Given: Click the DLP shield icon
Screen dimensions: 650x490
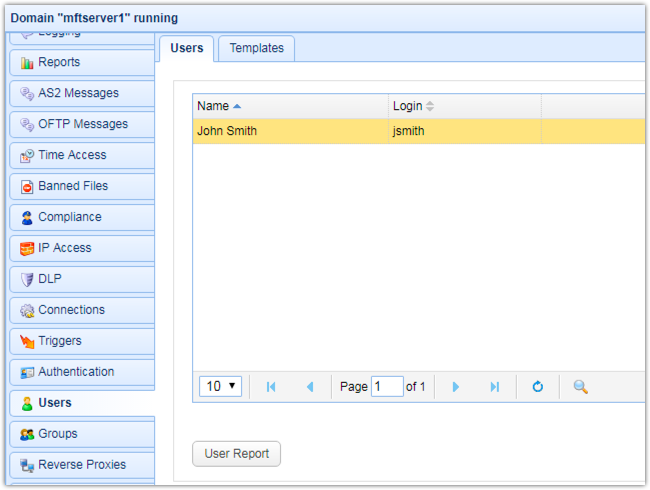Looking at the screenshot, I should click(27, 279).
